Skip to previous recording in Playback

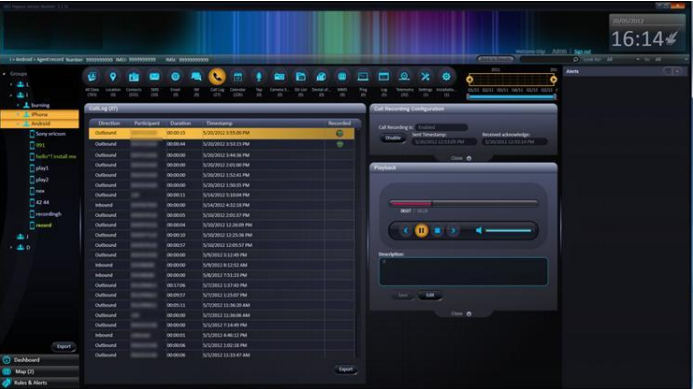[x=405, y=230]
